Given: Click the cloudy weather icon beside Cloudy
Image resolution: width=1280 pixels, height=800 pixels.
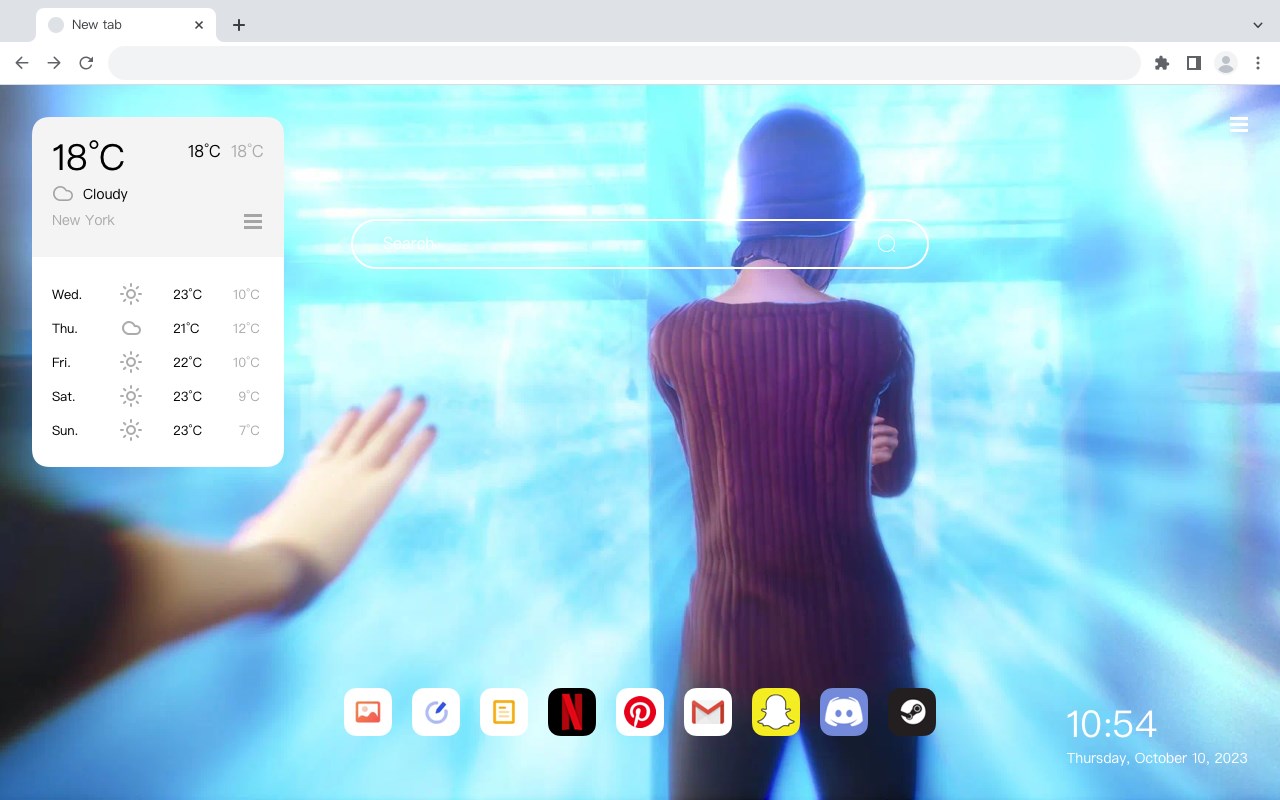Looking at the screenshot, I should click(63, 194).
